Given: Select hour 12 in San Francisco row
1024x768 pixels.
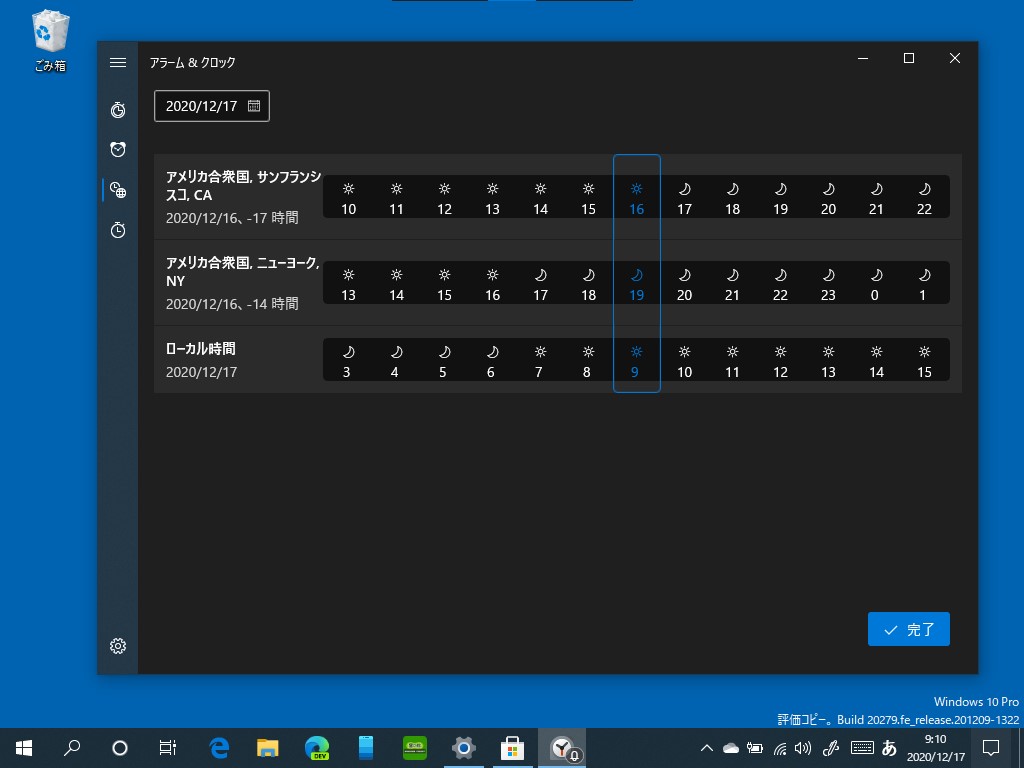Looking at the screenshot, I should click(x=445, y=199).
